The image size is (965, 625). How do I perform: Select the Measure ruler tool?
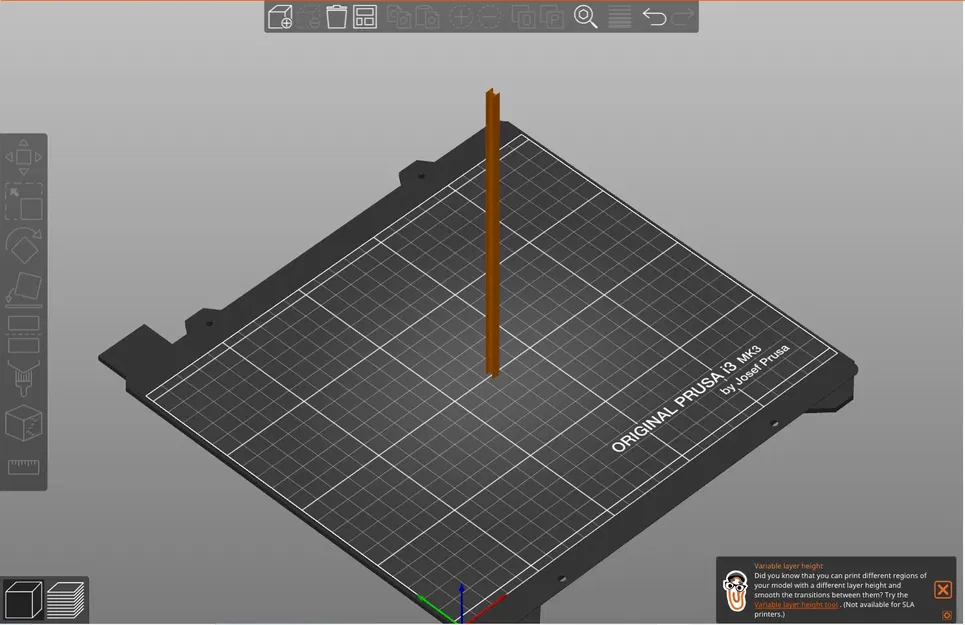23,466
